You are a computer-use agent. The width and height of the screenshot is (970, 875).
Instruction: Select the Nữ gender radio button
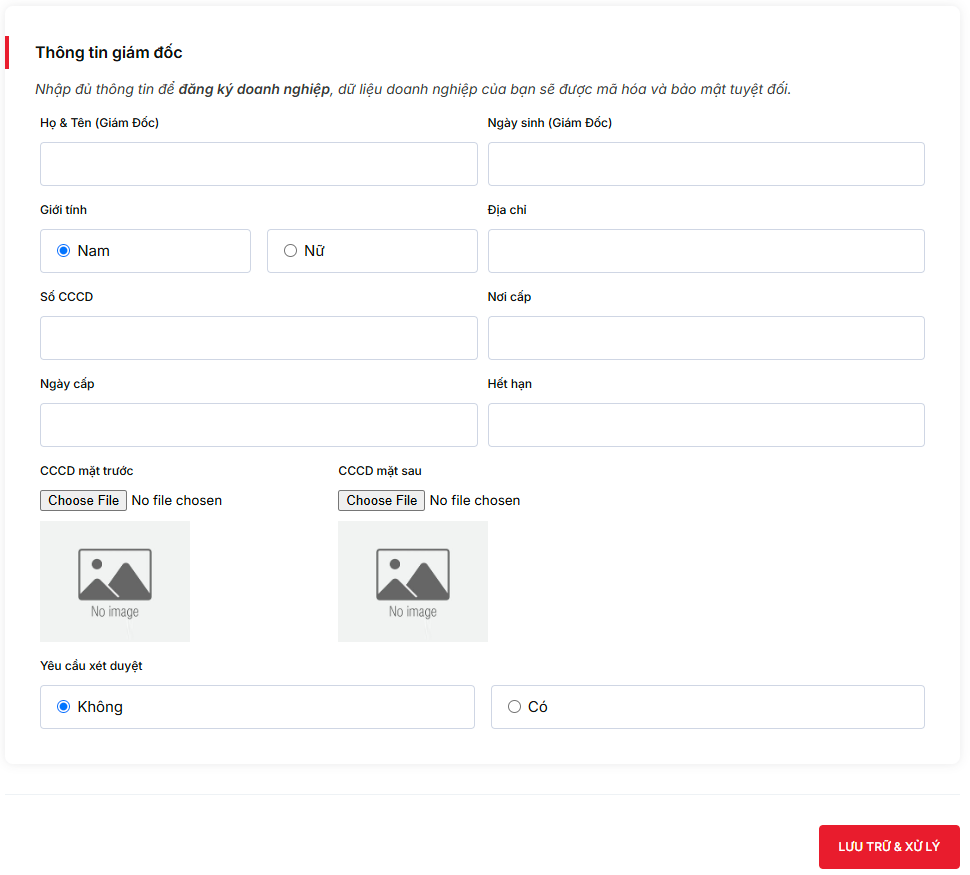290,251
